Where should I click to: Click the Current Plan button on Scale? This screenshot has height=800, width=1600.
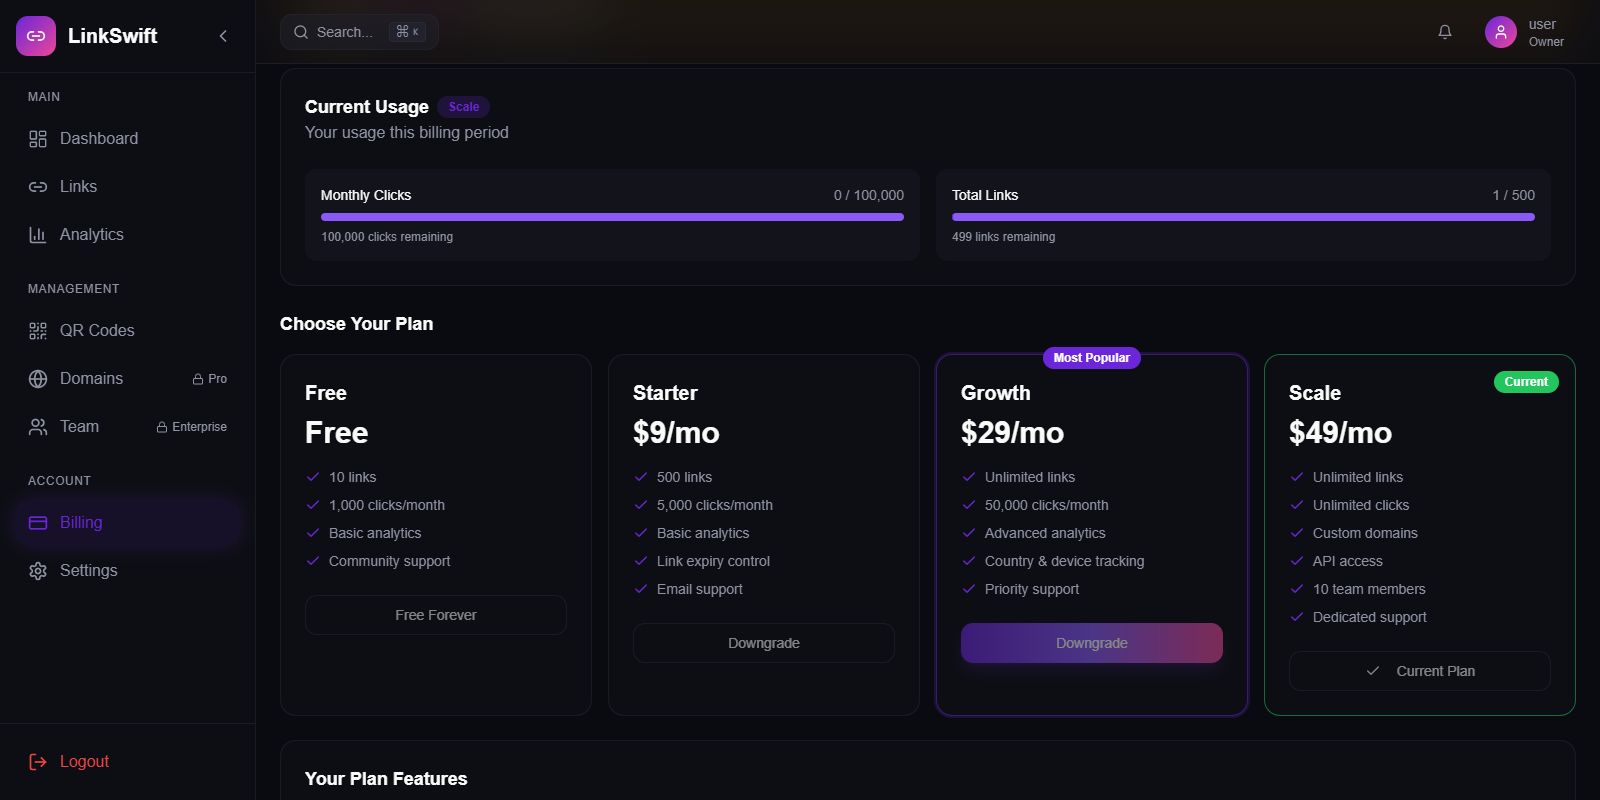[x=1419, y=671]
